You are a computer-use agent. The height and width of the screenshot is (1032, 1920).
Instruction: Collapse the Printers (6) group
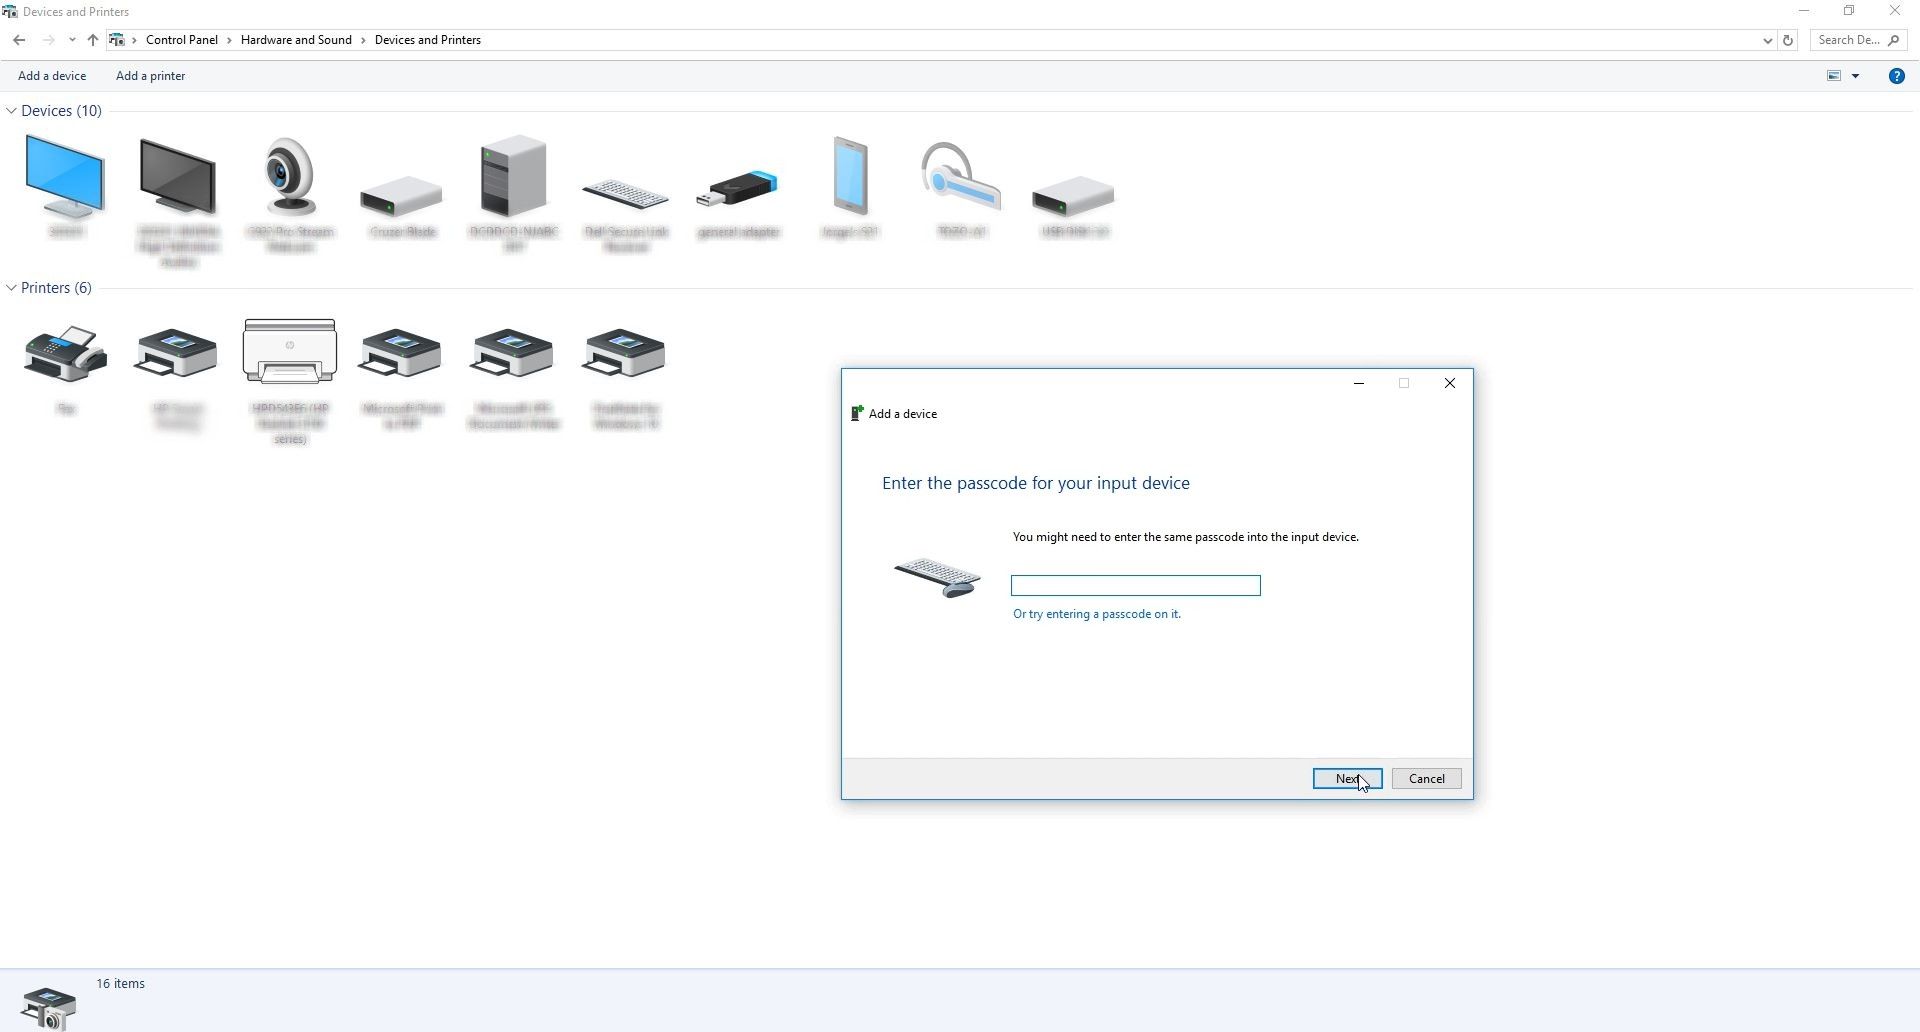coord(11,288)
